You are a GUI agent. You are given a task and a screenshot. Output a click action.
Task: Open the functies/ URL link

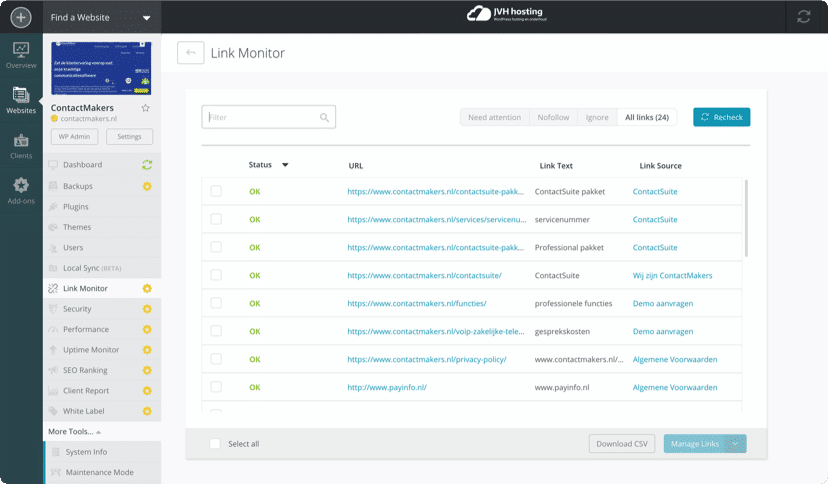coord(417,303)
